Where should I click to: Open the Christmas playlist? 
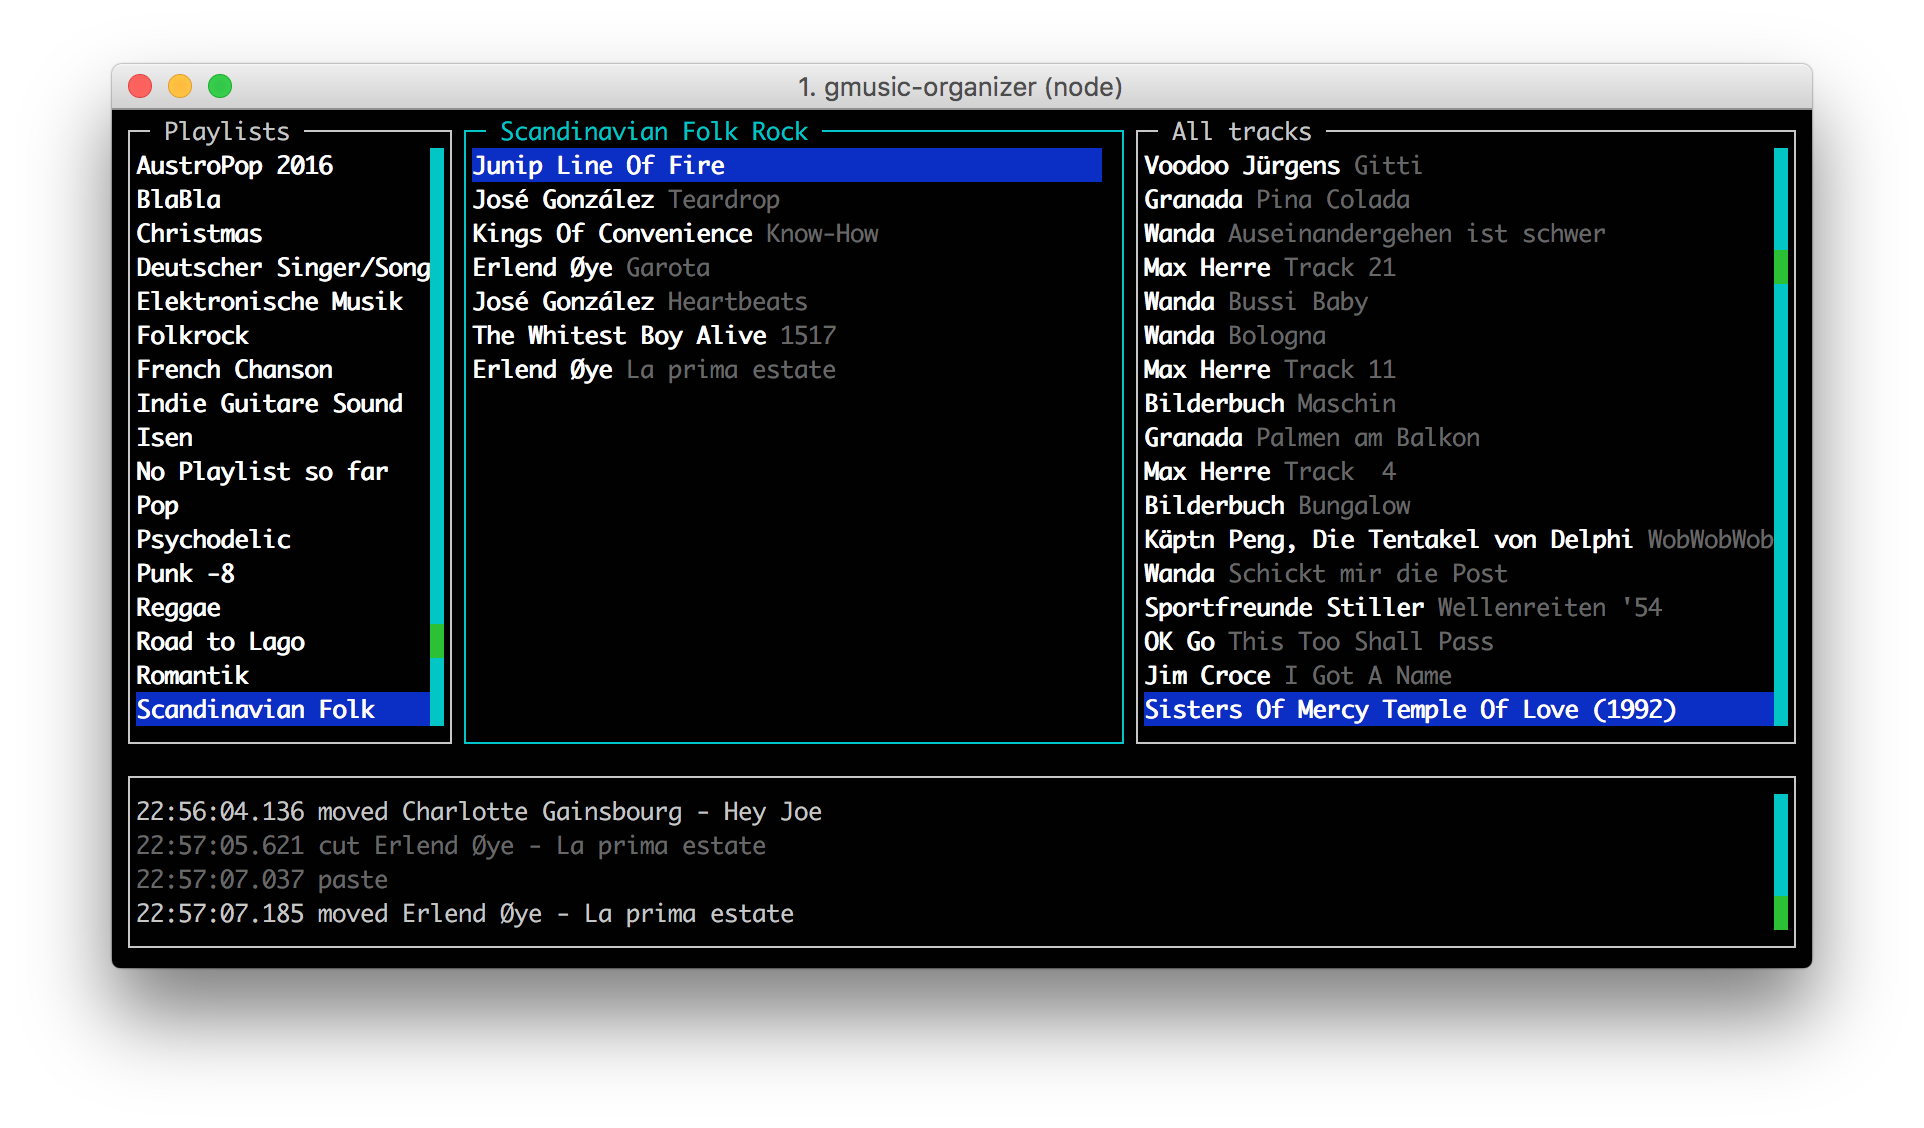[199, 234]
